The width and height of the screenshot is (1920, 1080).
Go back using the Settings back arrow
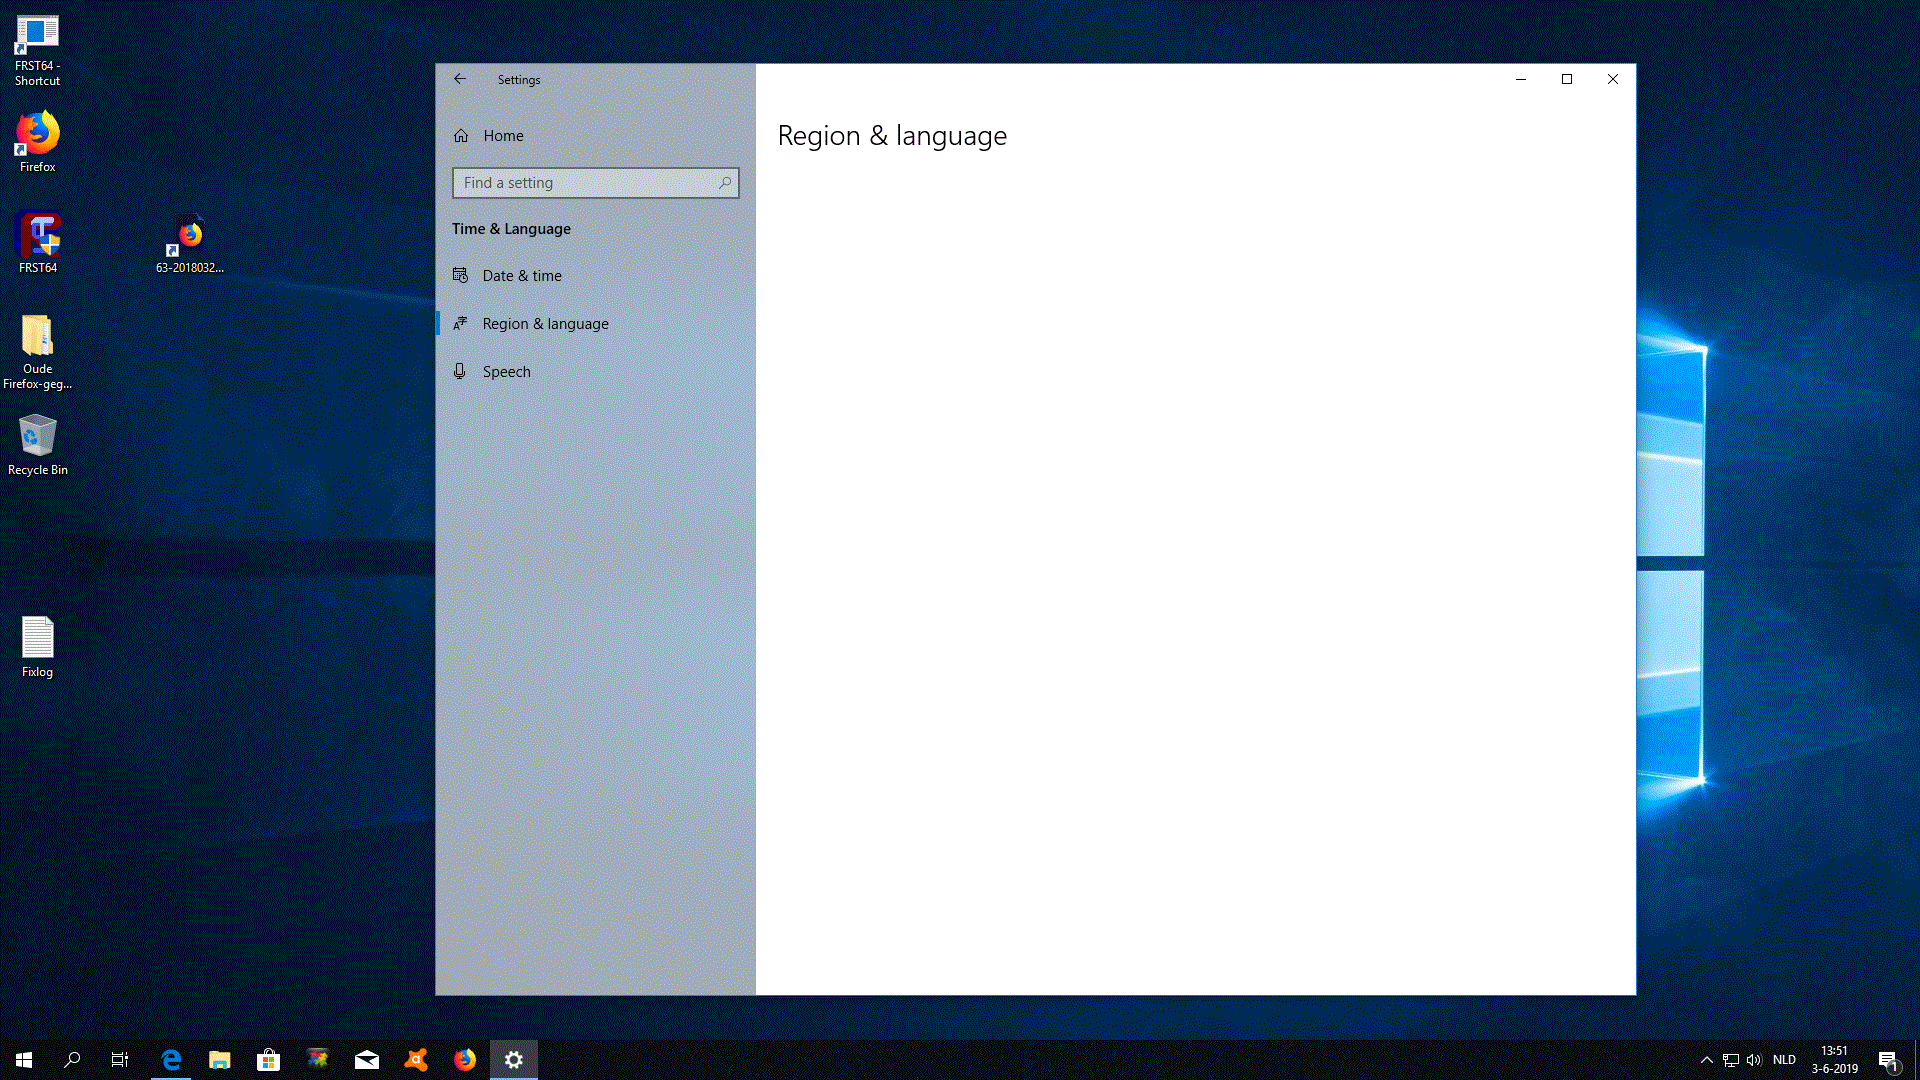[x=460, y=79]
